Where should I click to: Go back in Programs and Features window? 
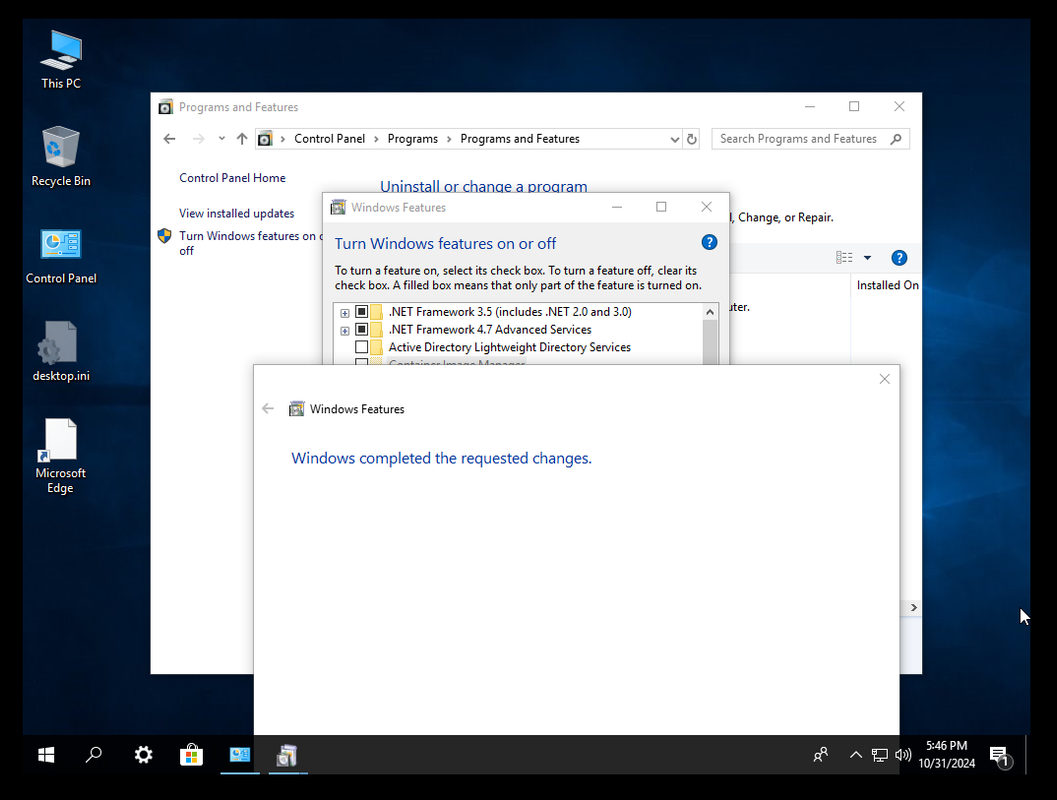[x=169, y=139]
